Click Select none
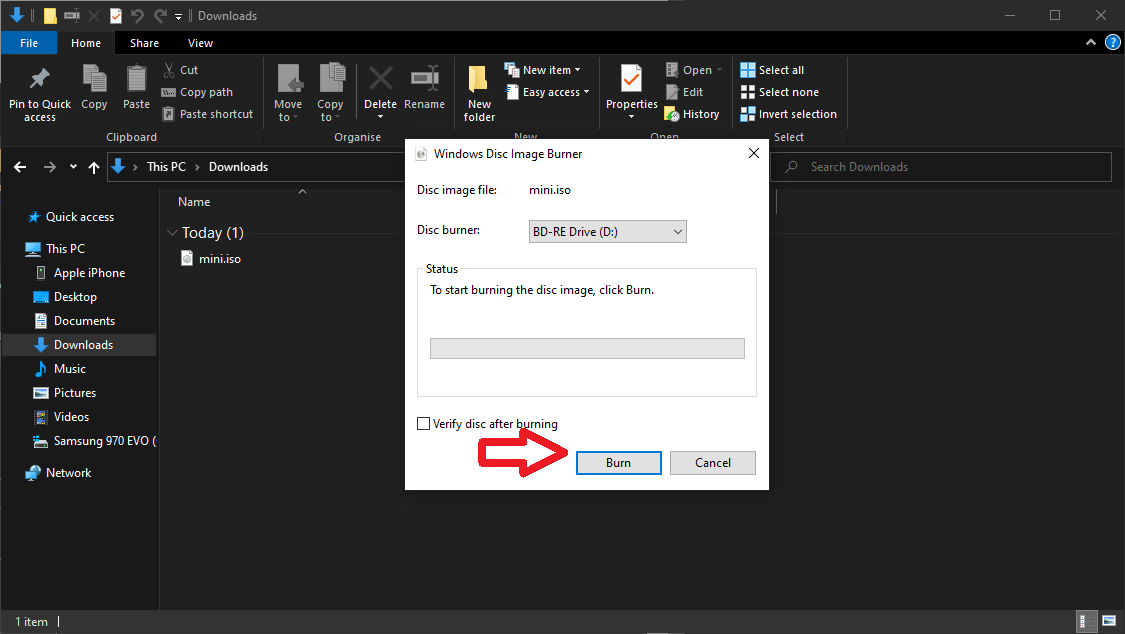The height and width of the screenshot is (634, 1125). (779, 92)
